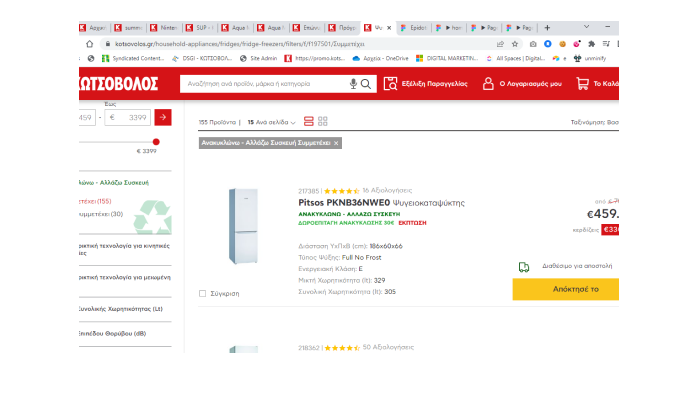
Task: Switch to the Epidot browser tab
Action: click(x=414, y=28)
